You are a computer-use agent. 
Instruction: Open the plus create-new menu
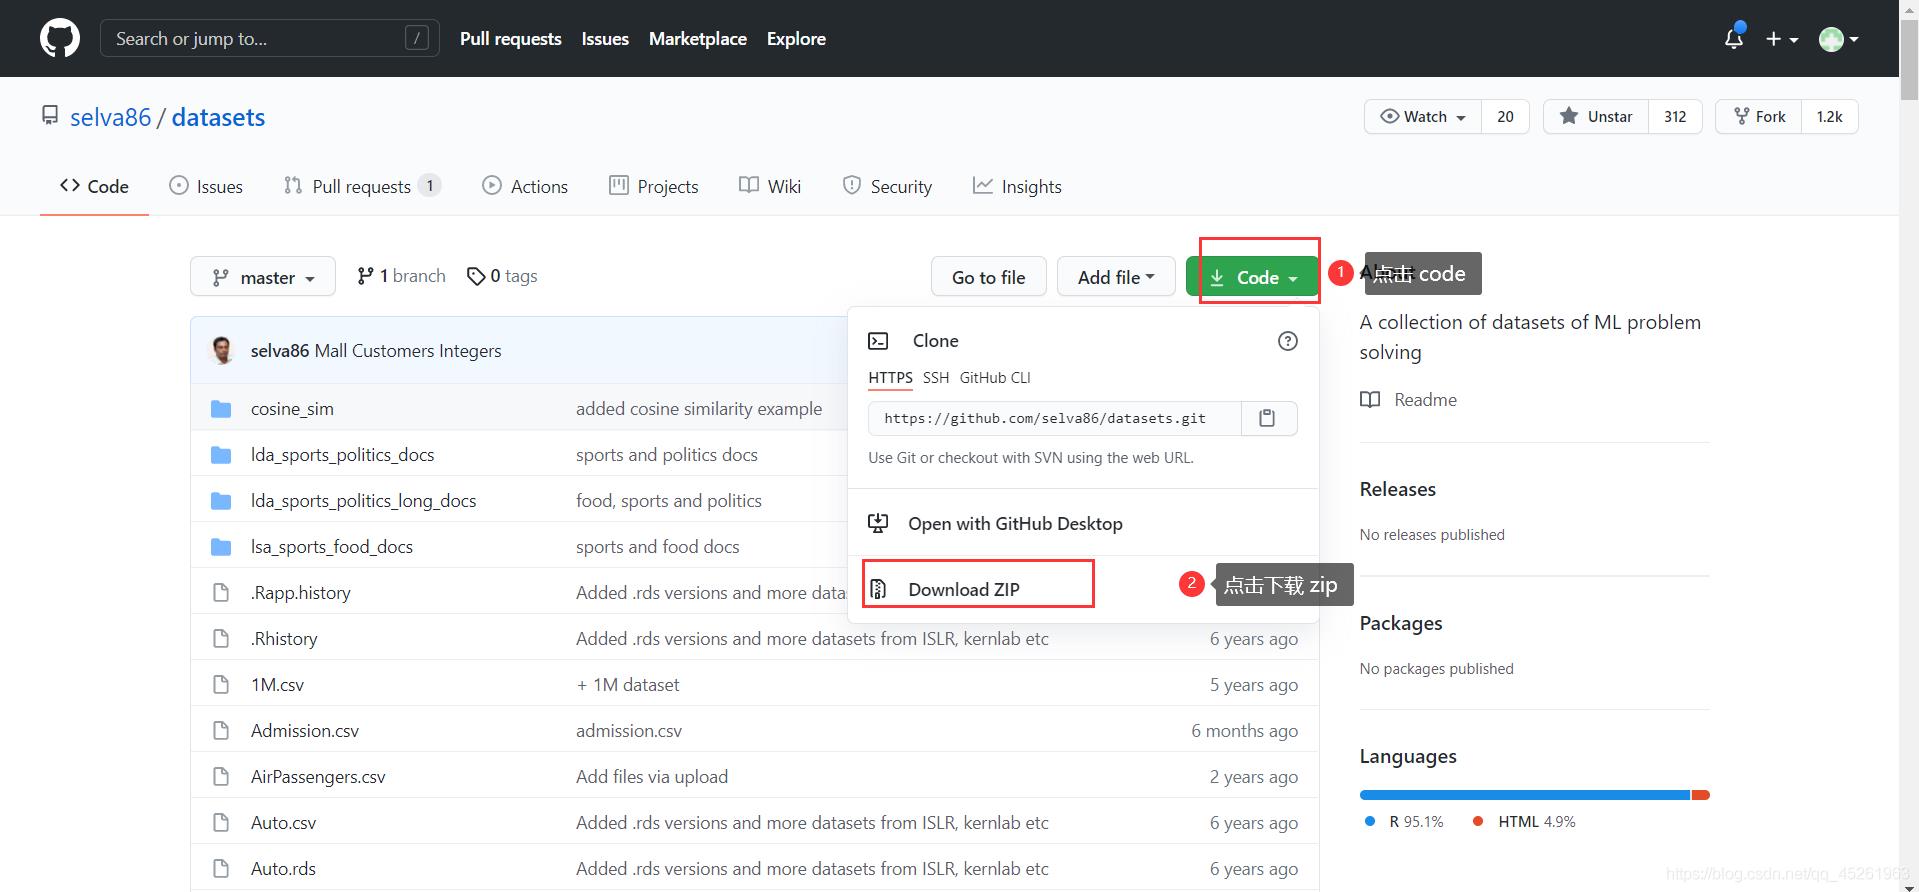click(x=1782, y=39)
